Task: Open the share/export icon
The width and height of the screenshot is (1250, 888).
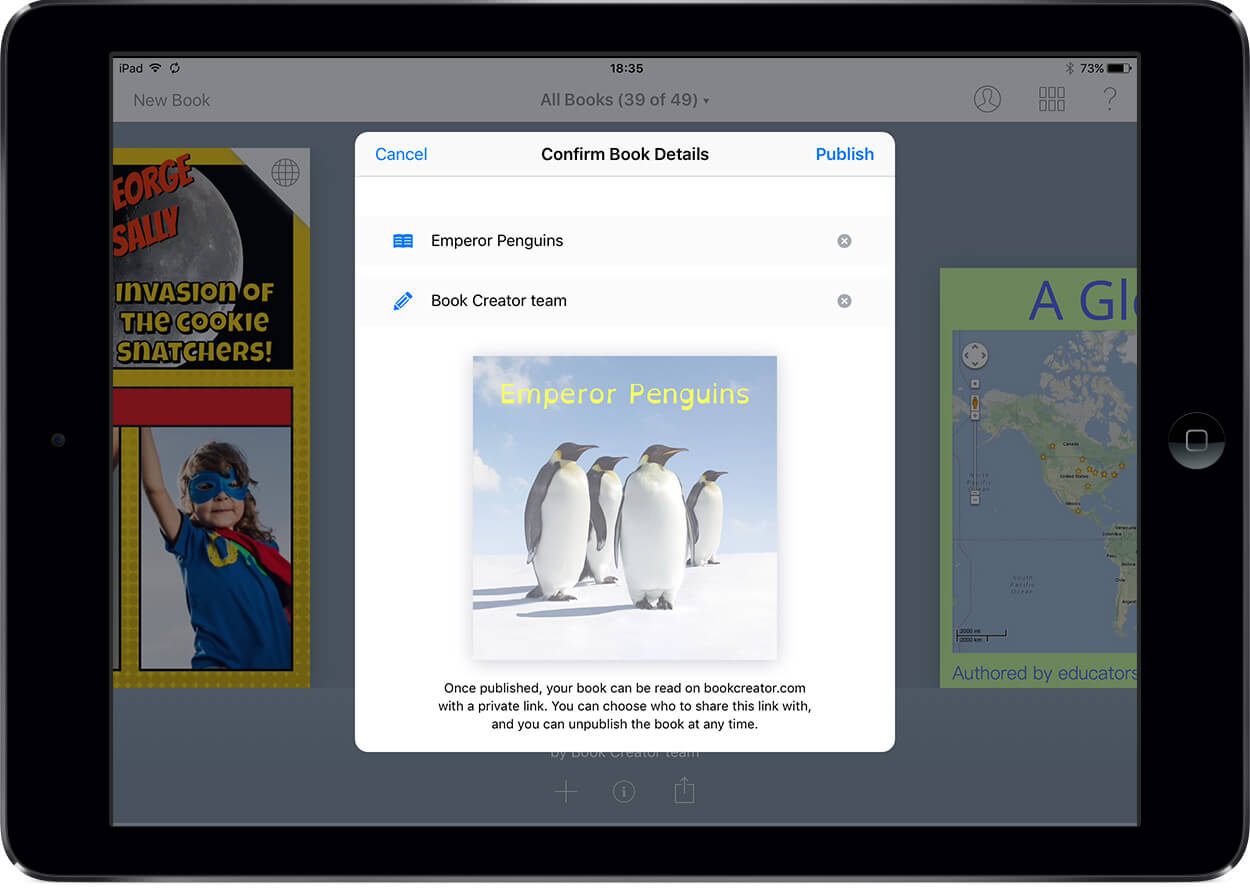Action: (x=684, y=790)
